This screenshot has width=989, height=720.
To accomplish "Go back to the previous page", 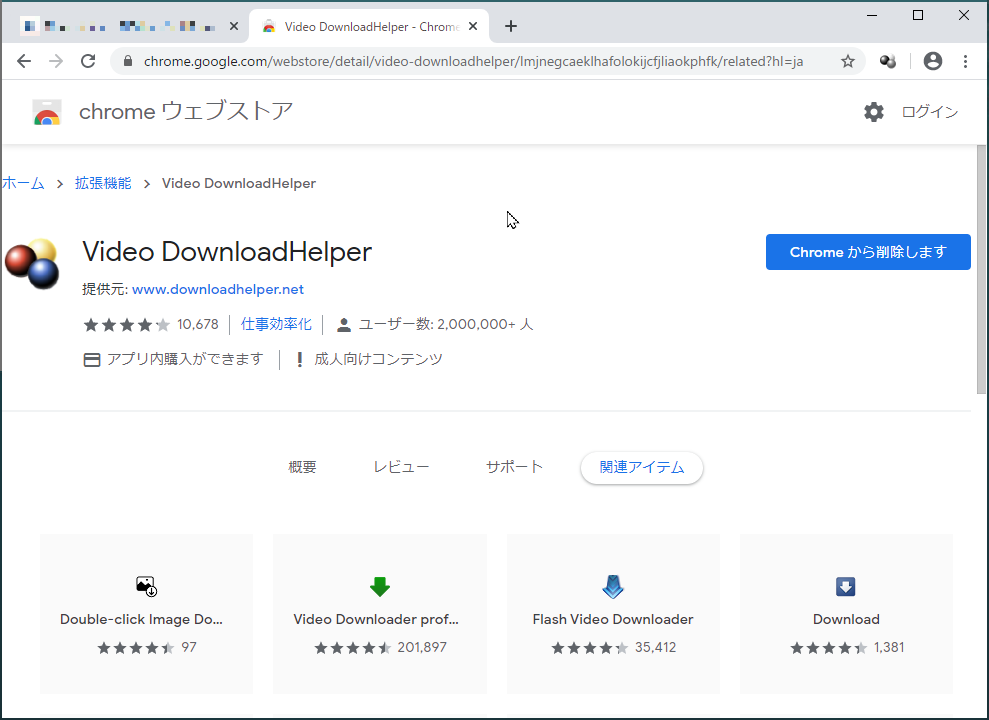I will [24, 61].
